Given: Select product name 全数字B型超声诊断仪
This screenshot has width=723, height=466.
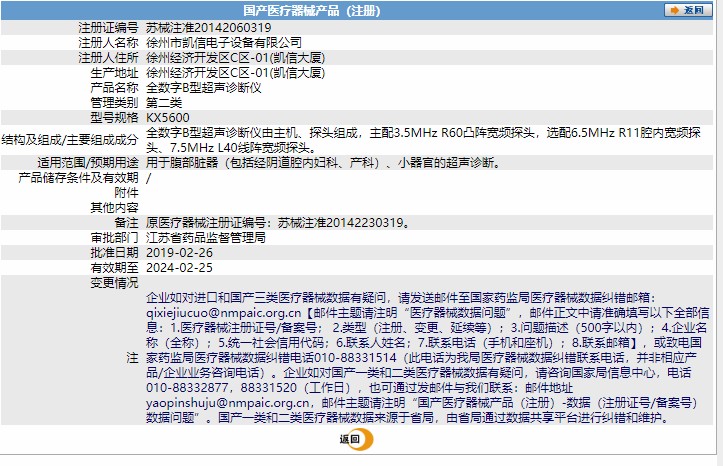Looking at the screenshot, I should pyautogui.click(x=203, y=88).
